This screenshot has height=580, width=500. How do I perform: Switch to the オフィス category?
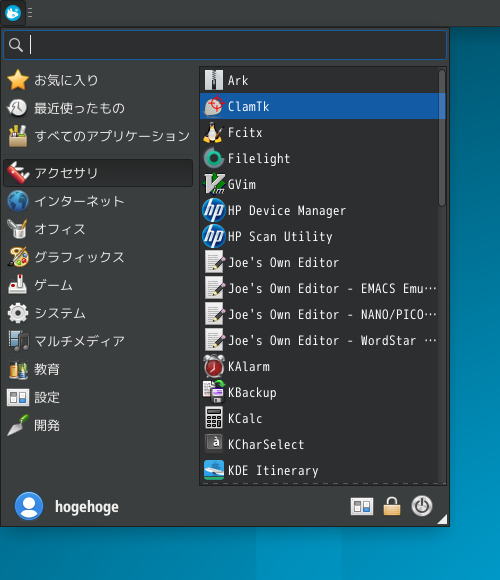click(98, 229)
